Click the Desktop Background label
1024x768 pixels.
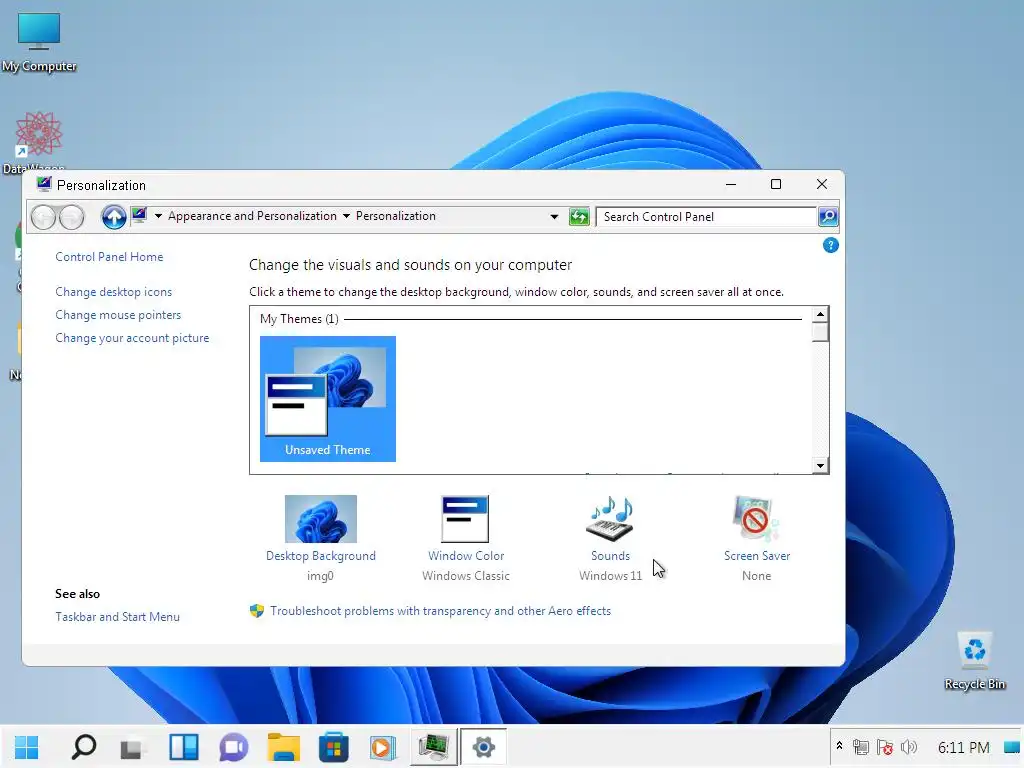321,556
